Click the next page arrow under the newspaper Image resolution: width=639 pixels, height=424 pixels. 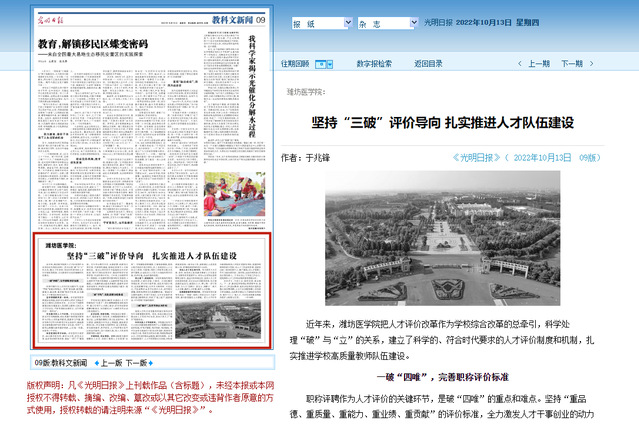(x=153, y=362)
